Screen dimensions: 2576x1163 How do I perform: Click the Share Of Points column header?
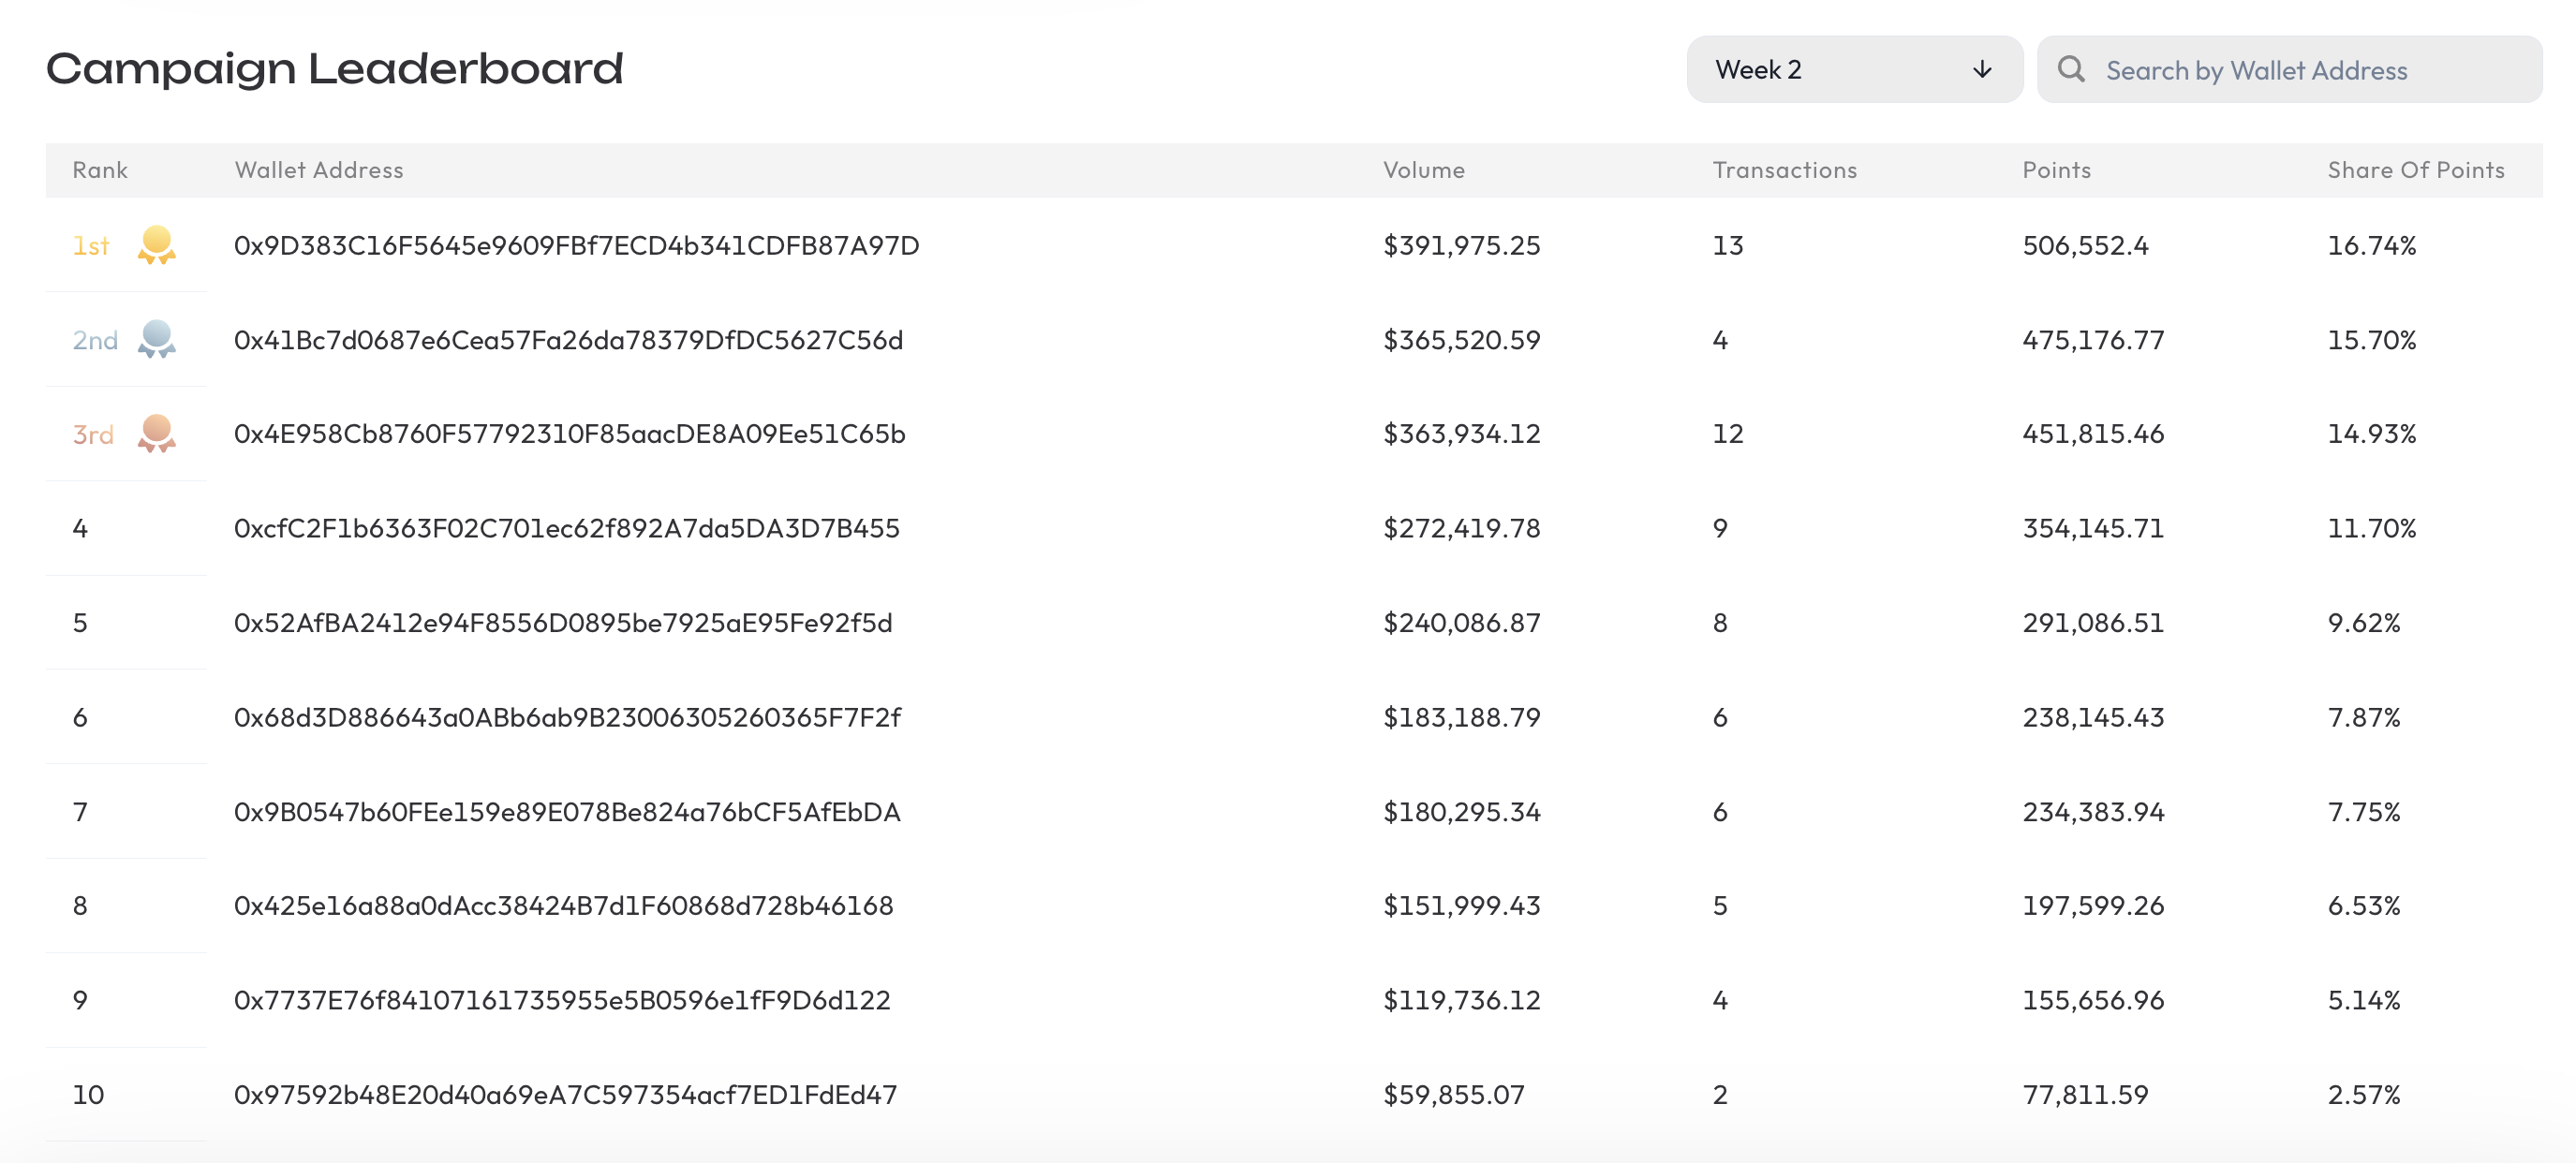2415,170
